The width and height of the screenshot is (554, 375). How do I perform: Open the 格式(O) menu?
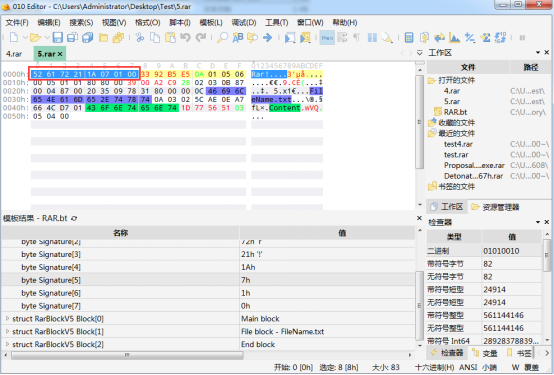coord(147,23)
